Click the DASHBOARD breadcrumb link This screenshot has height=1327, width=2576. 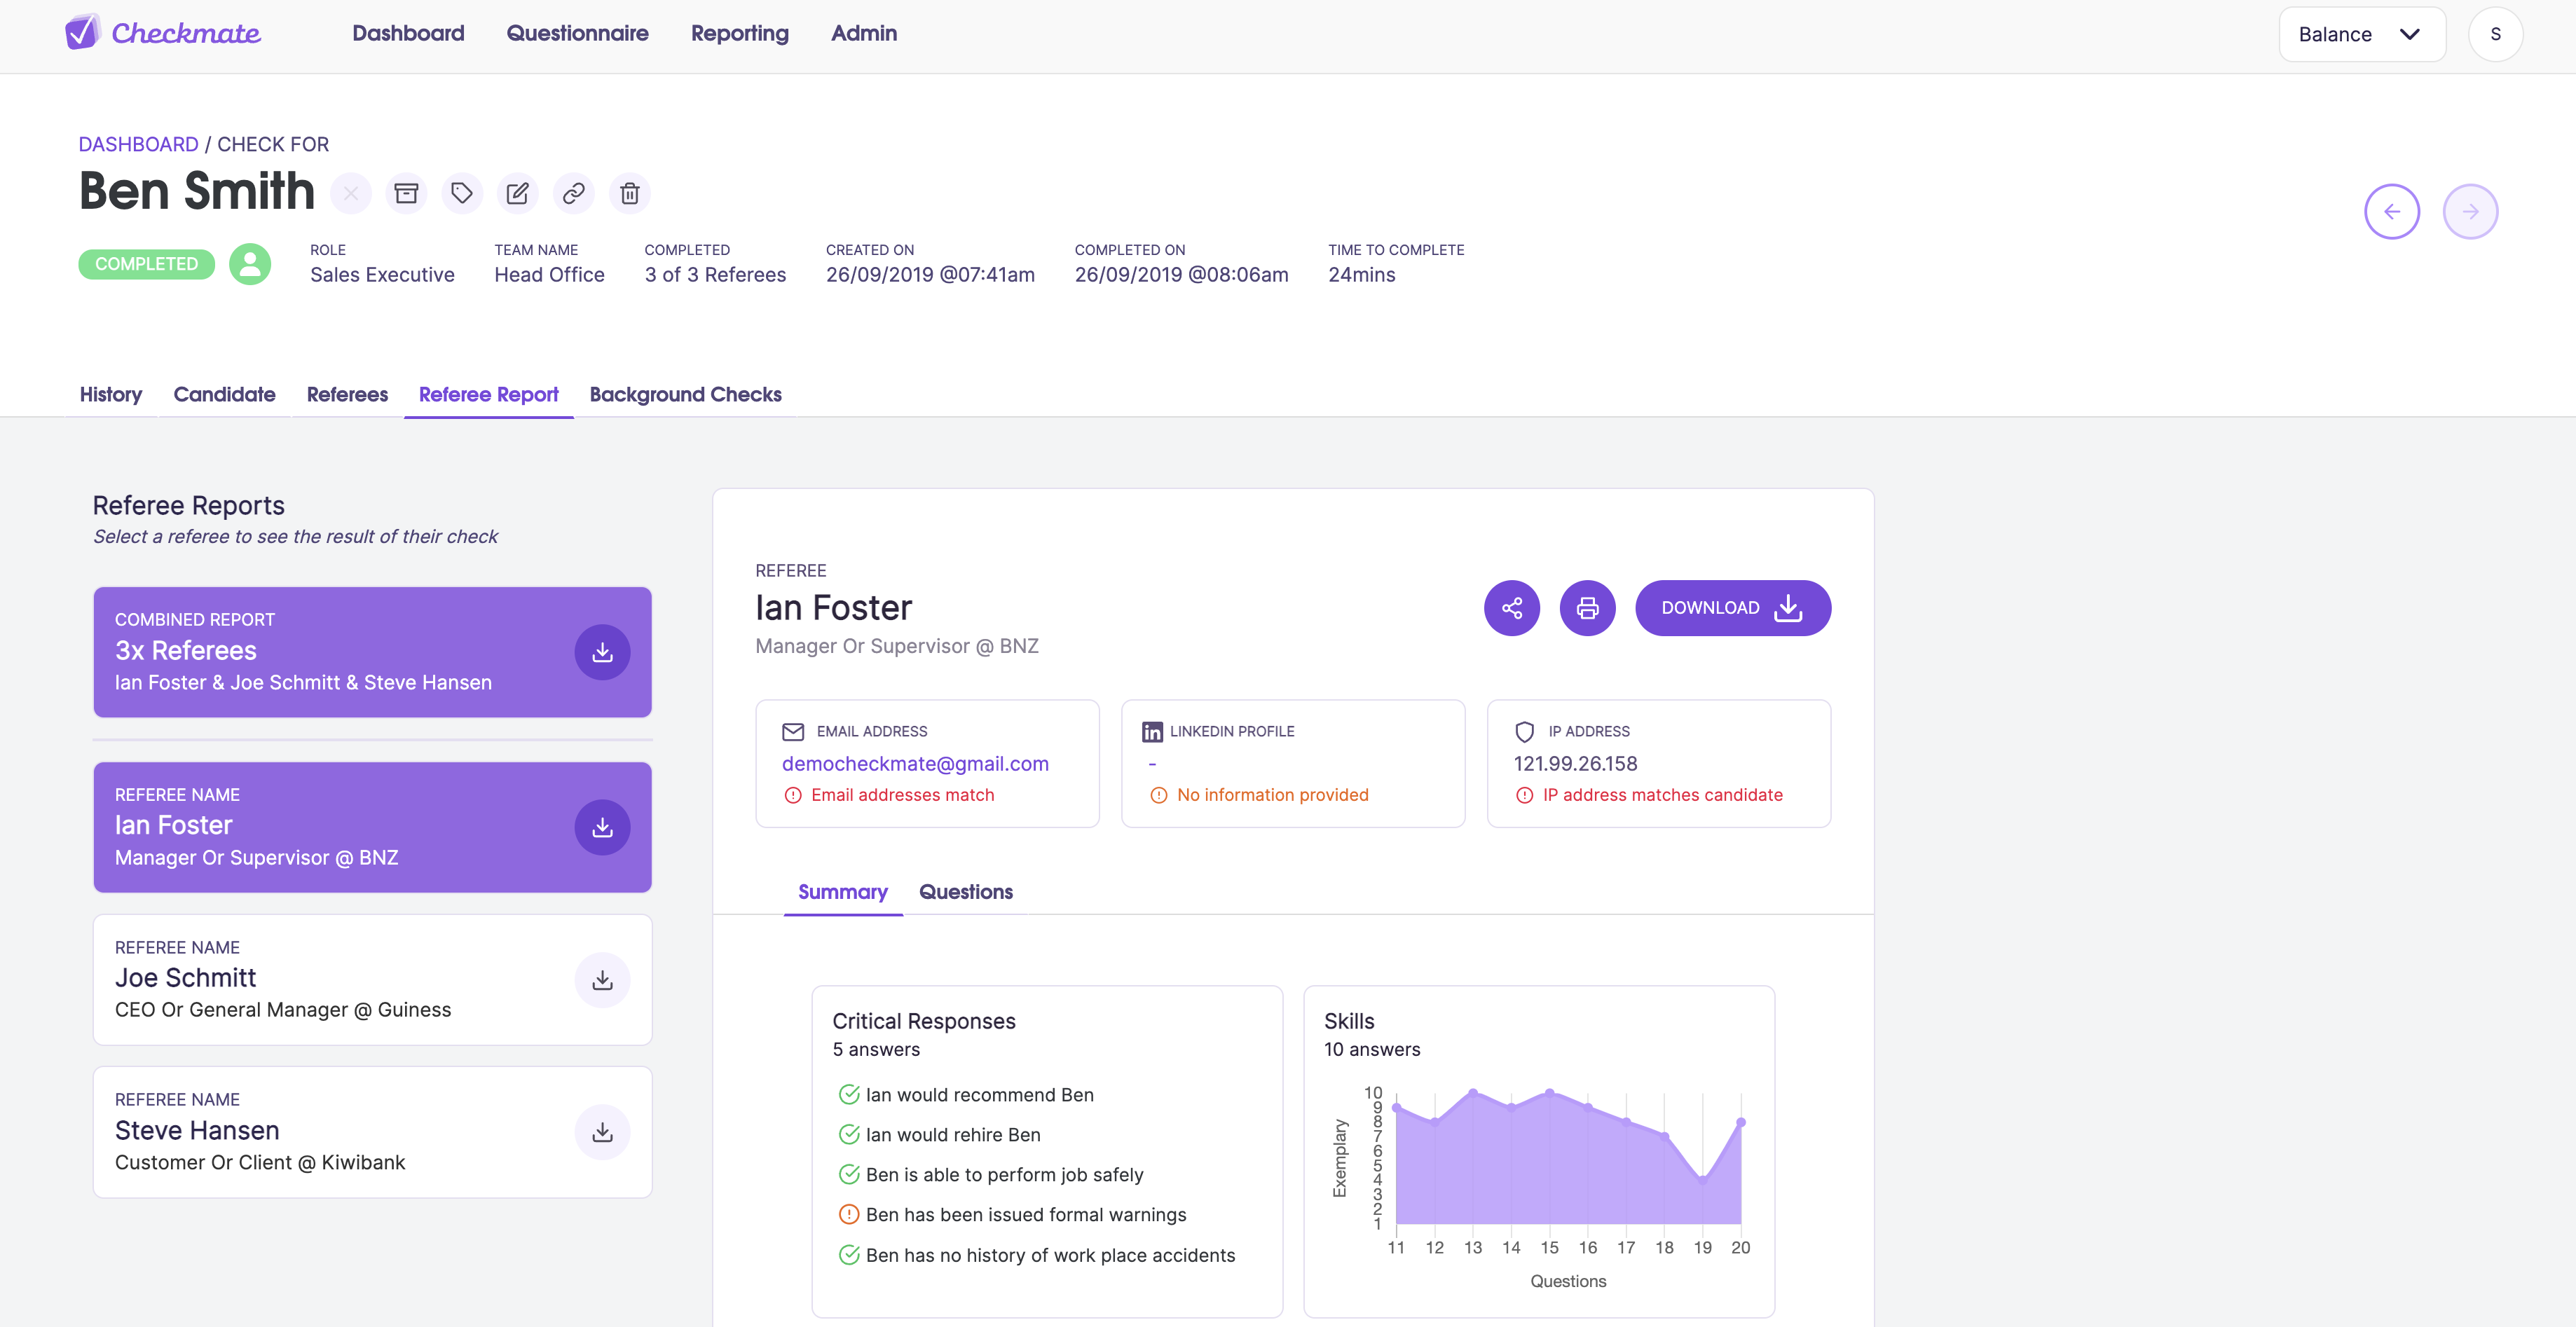[x=138, y=144]
